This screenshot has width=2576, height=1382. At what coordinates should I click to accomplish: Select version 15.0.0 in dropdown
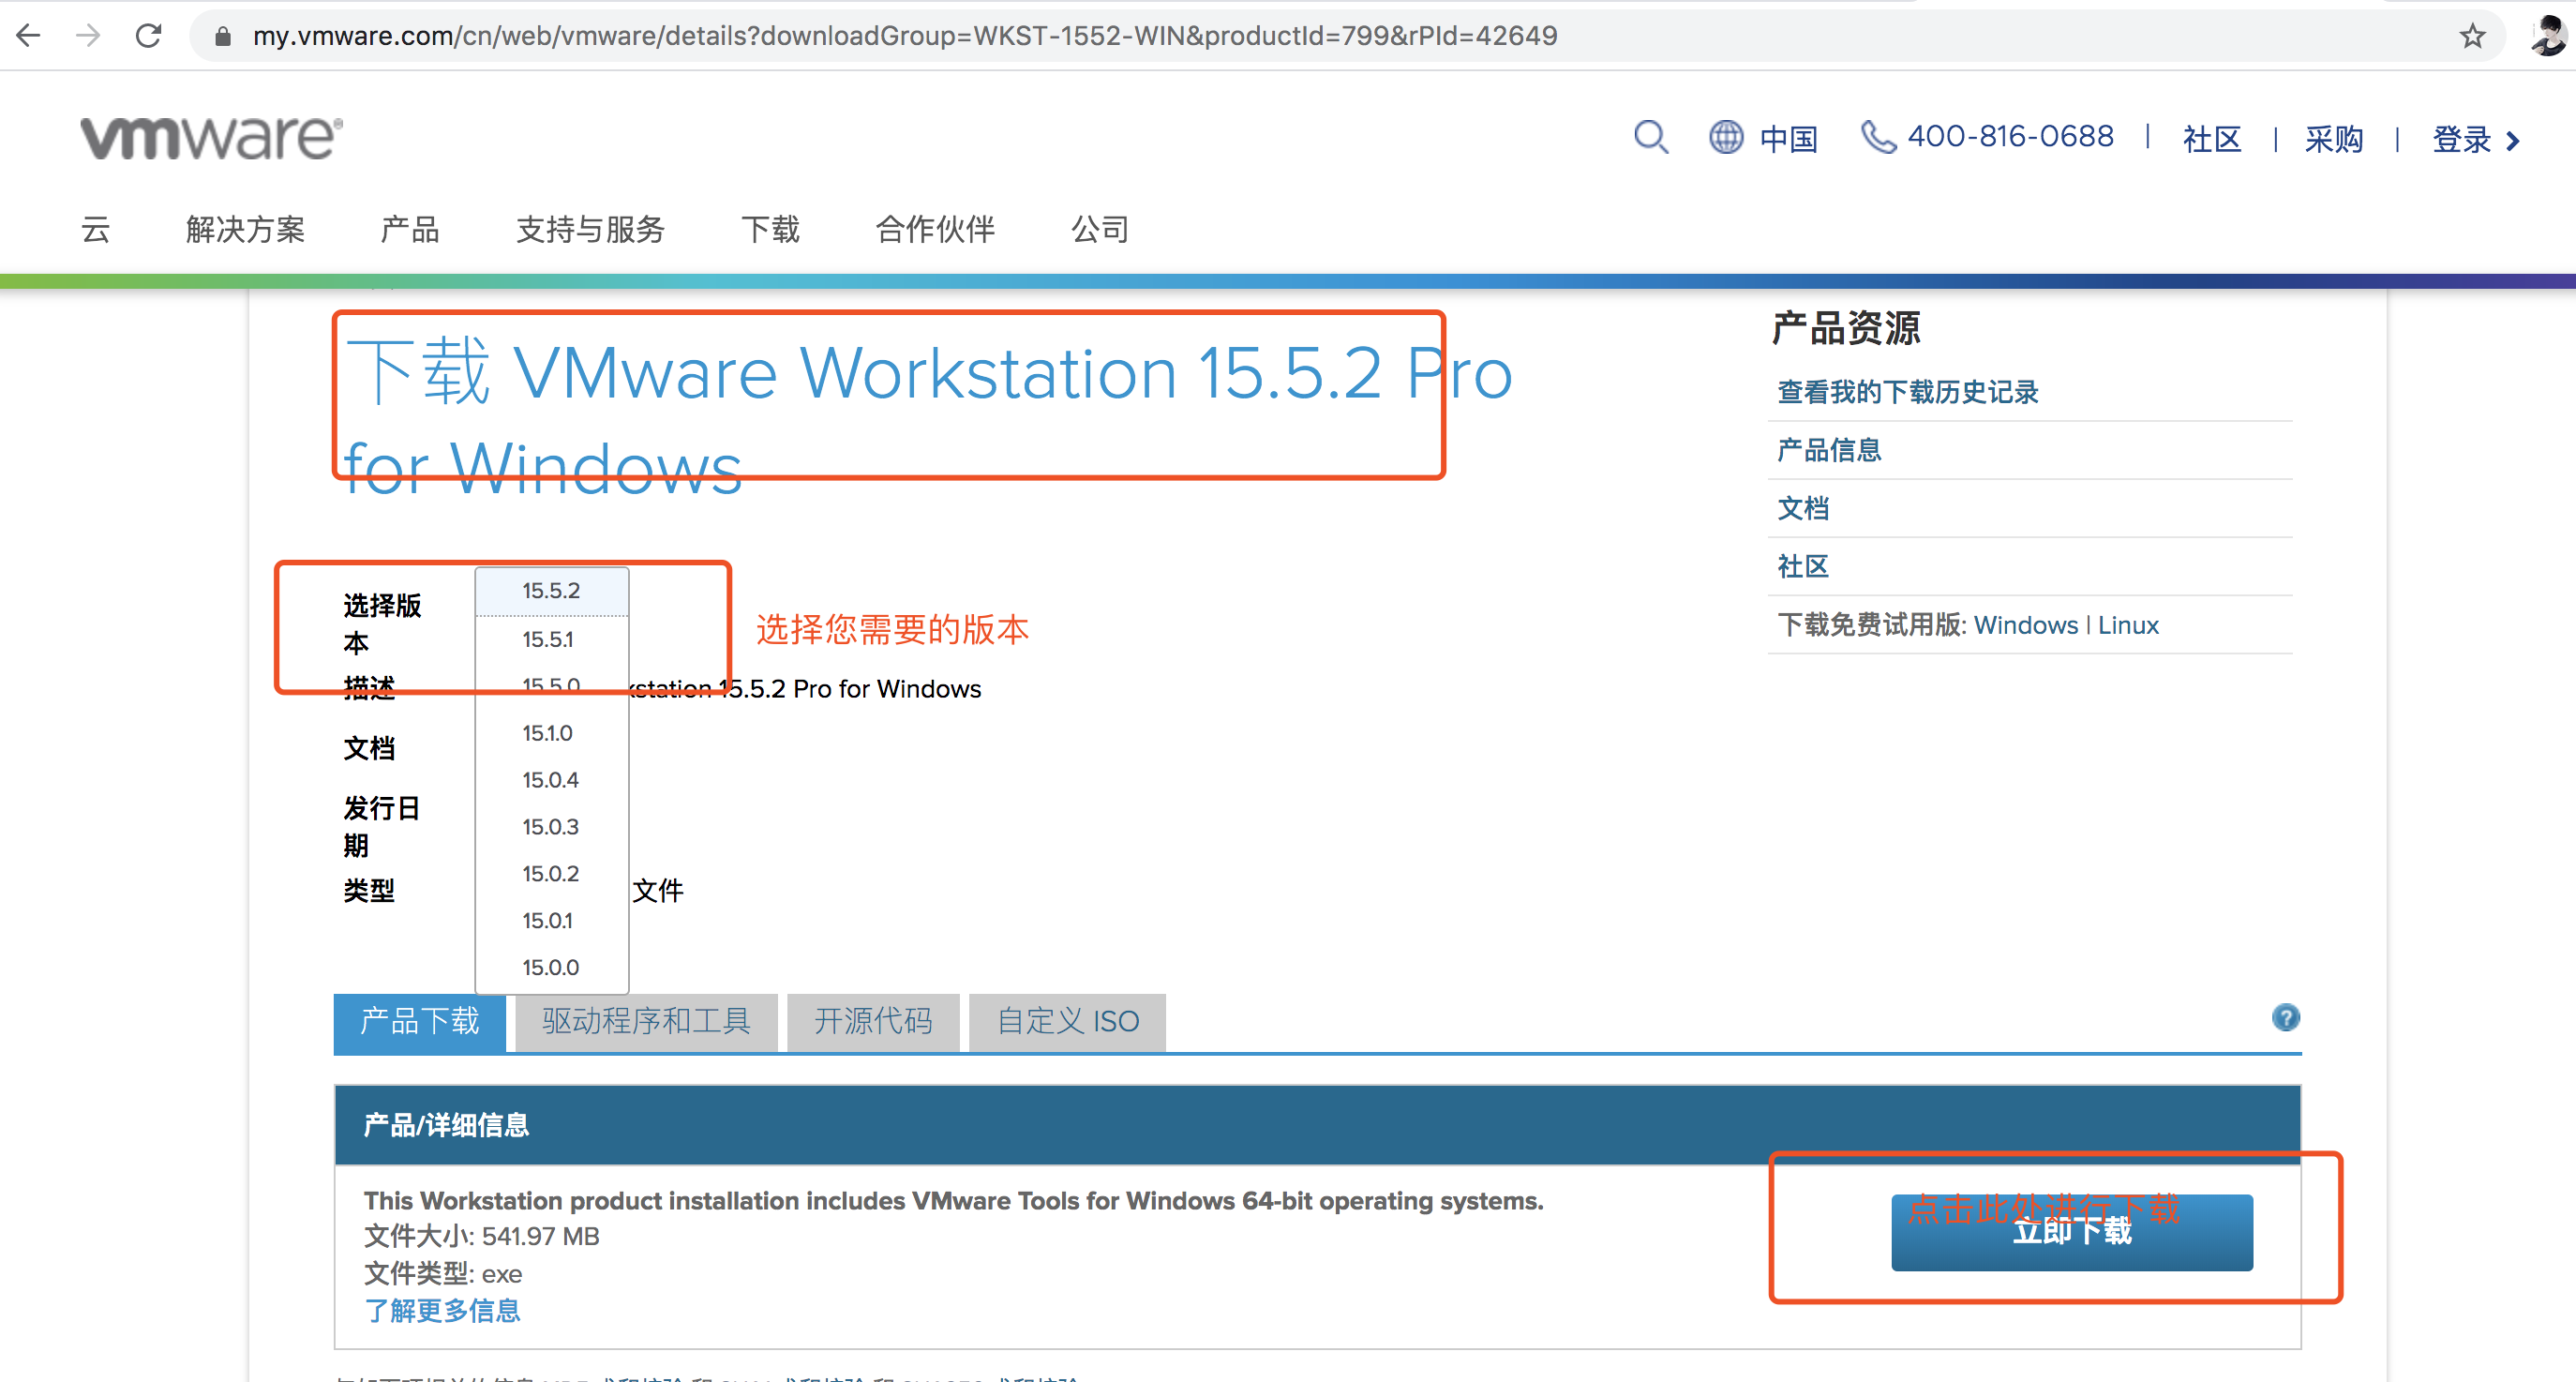552,968
